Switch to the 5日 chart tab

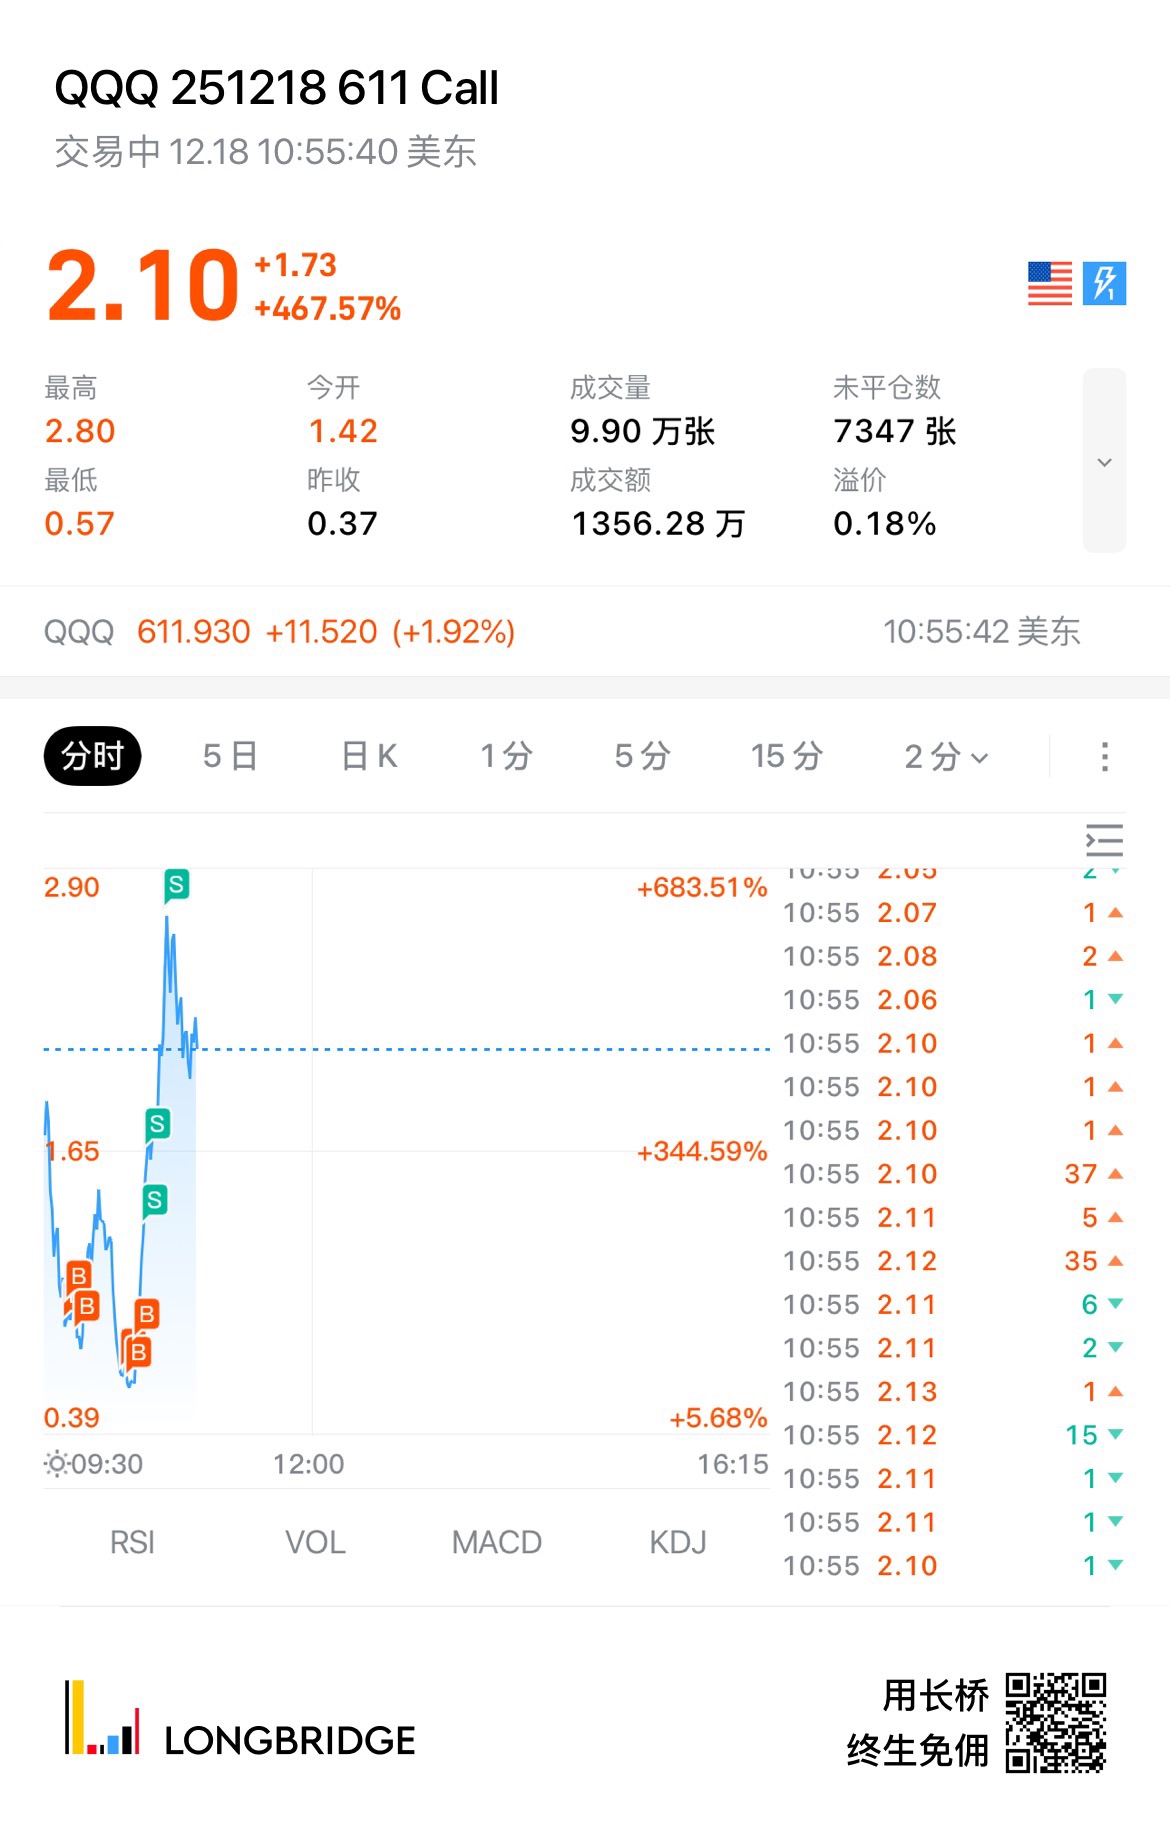(230, 756)
